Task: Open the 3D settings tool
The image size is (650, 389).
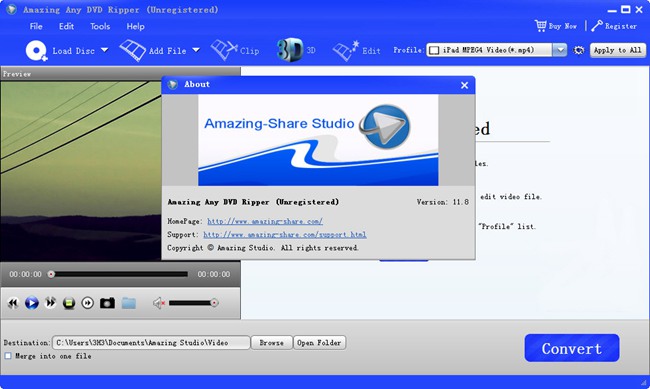Action: tap(296, 50)
